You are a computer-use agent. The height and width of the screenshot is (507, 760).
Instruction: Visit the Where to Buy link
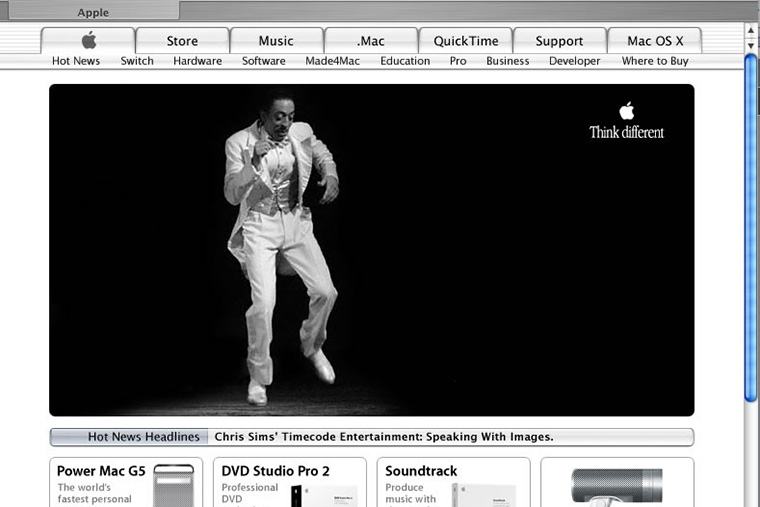655,61
